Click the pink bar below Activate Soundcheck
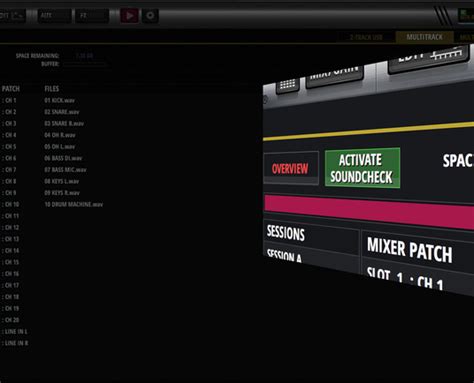The image size is (474, 383). [x=369, y=211]
